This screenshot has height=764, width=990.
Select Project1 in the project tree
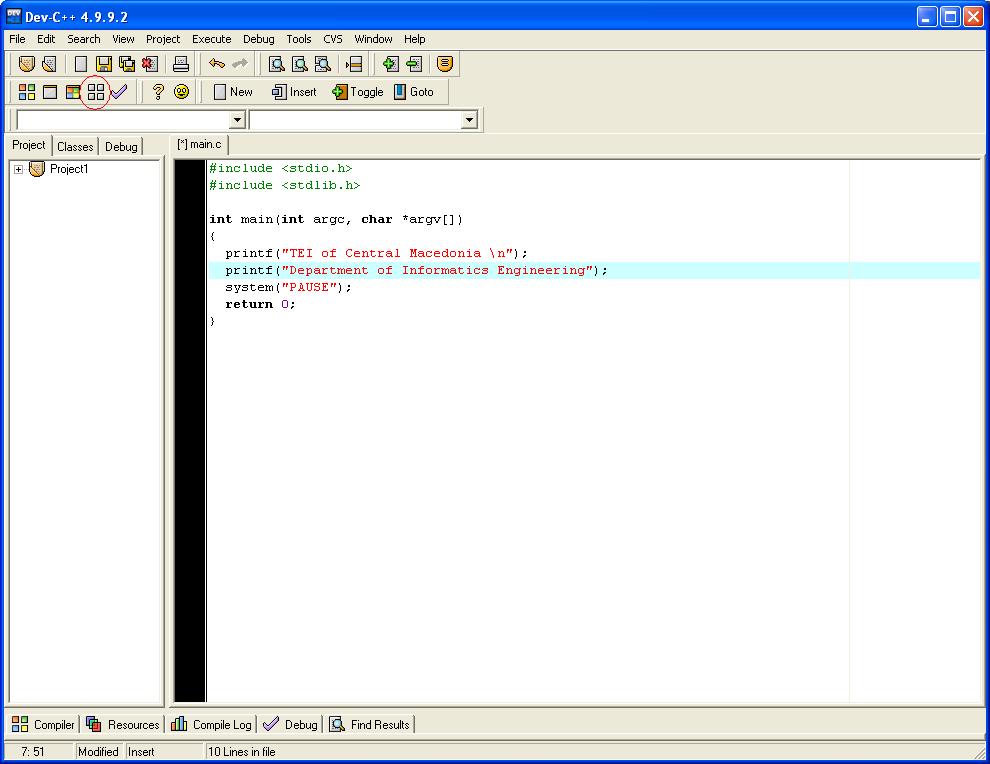coord(69,169)
